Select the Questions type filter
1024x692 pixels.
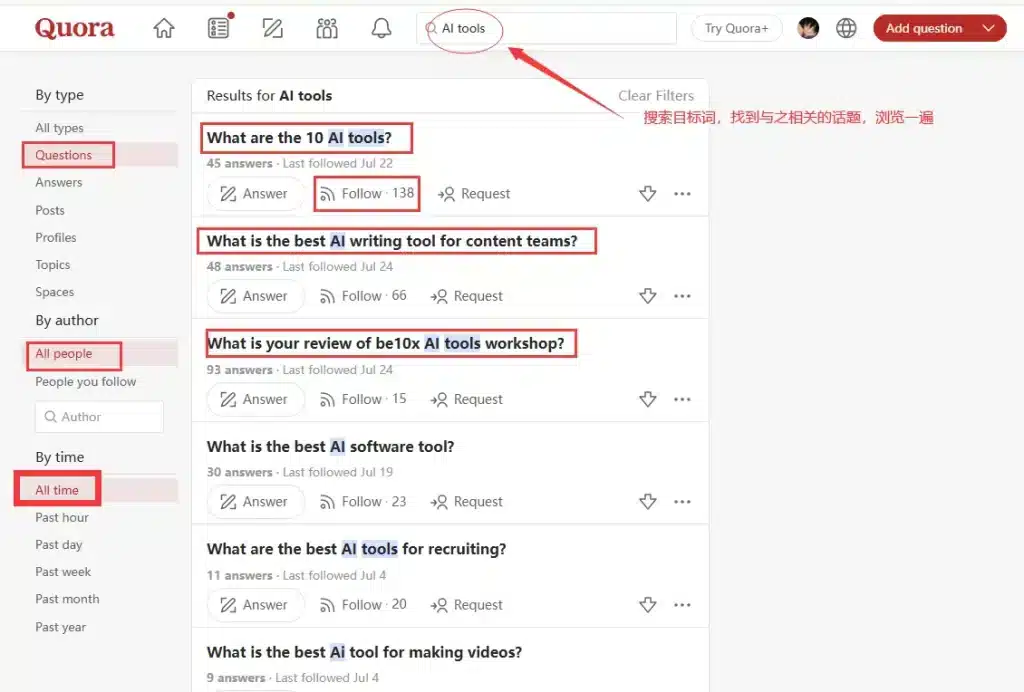64,155
